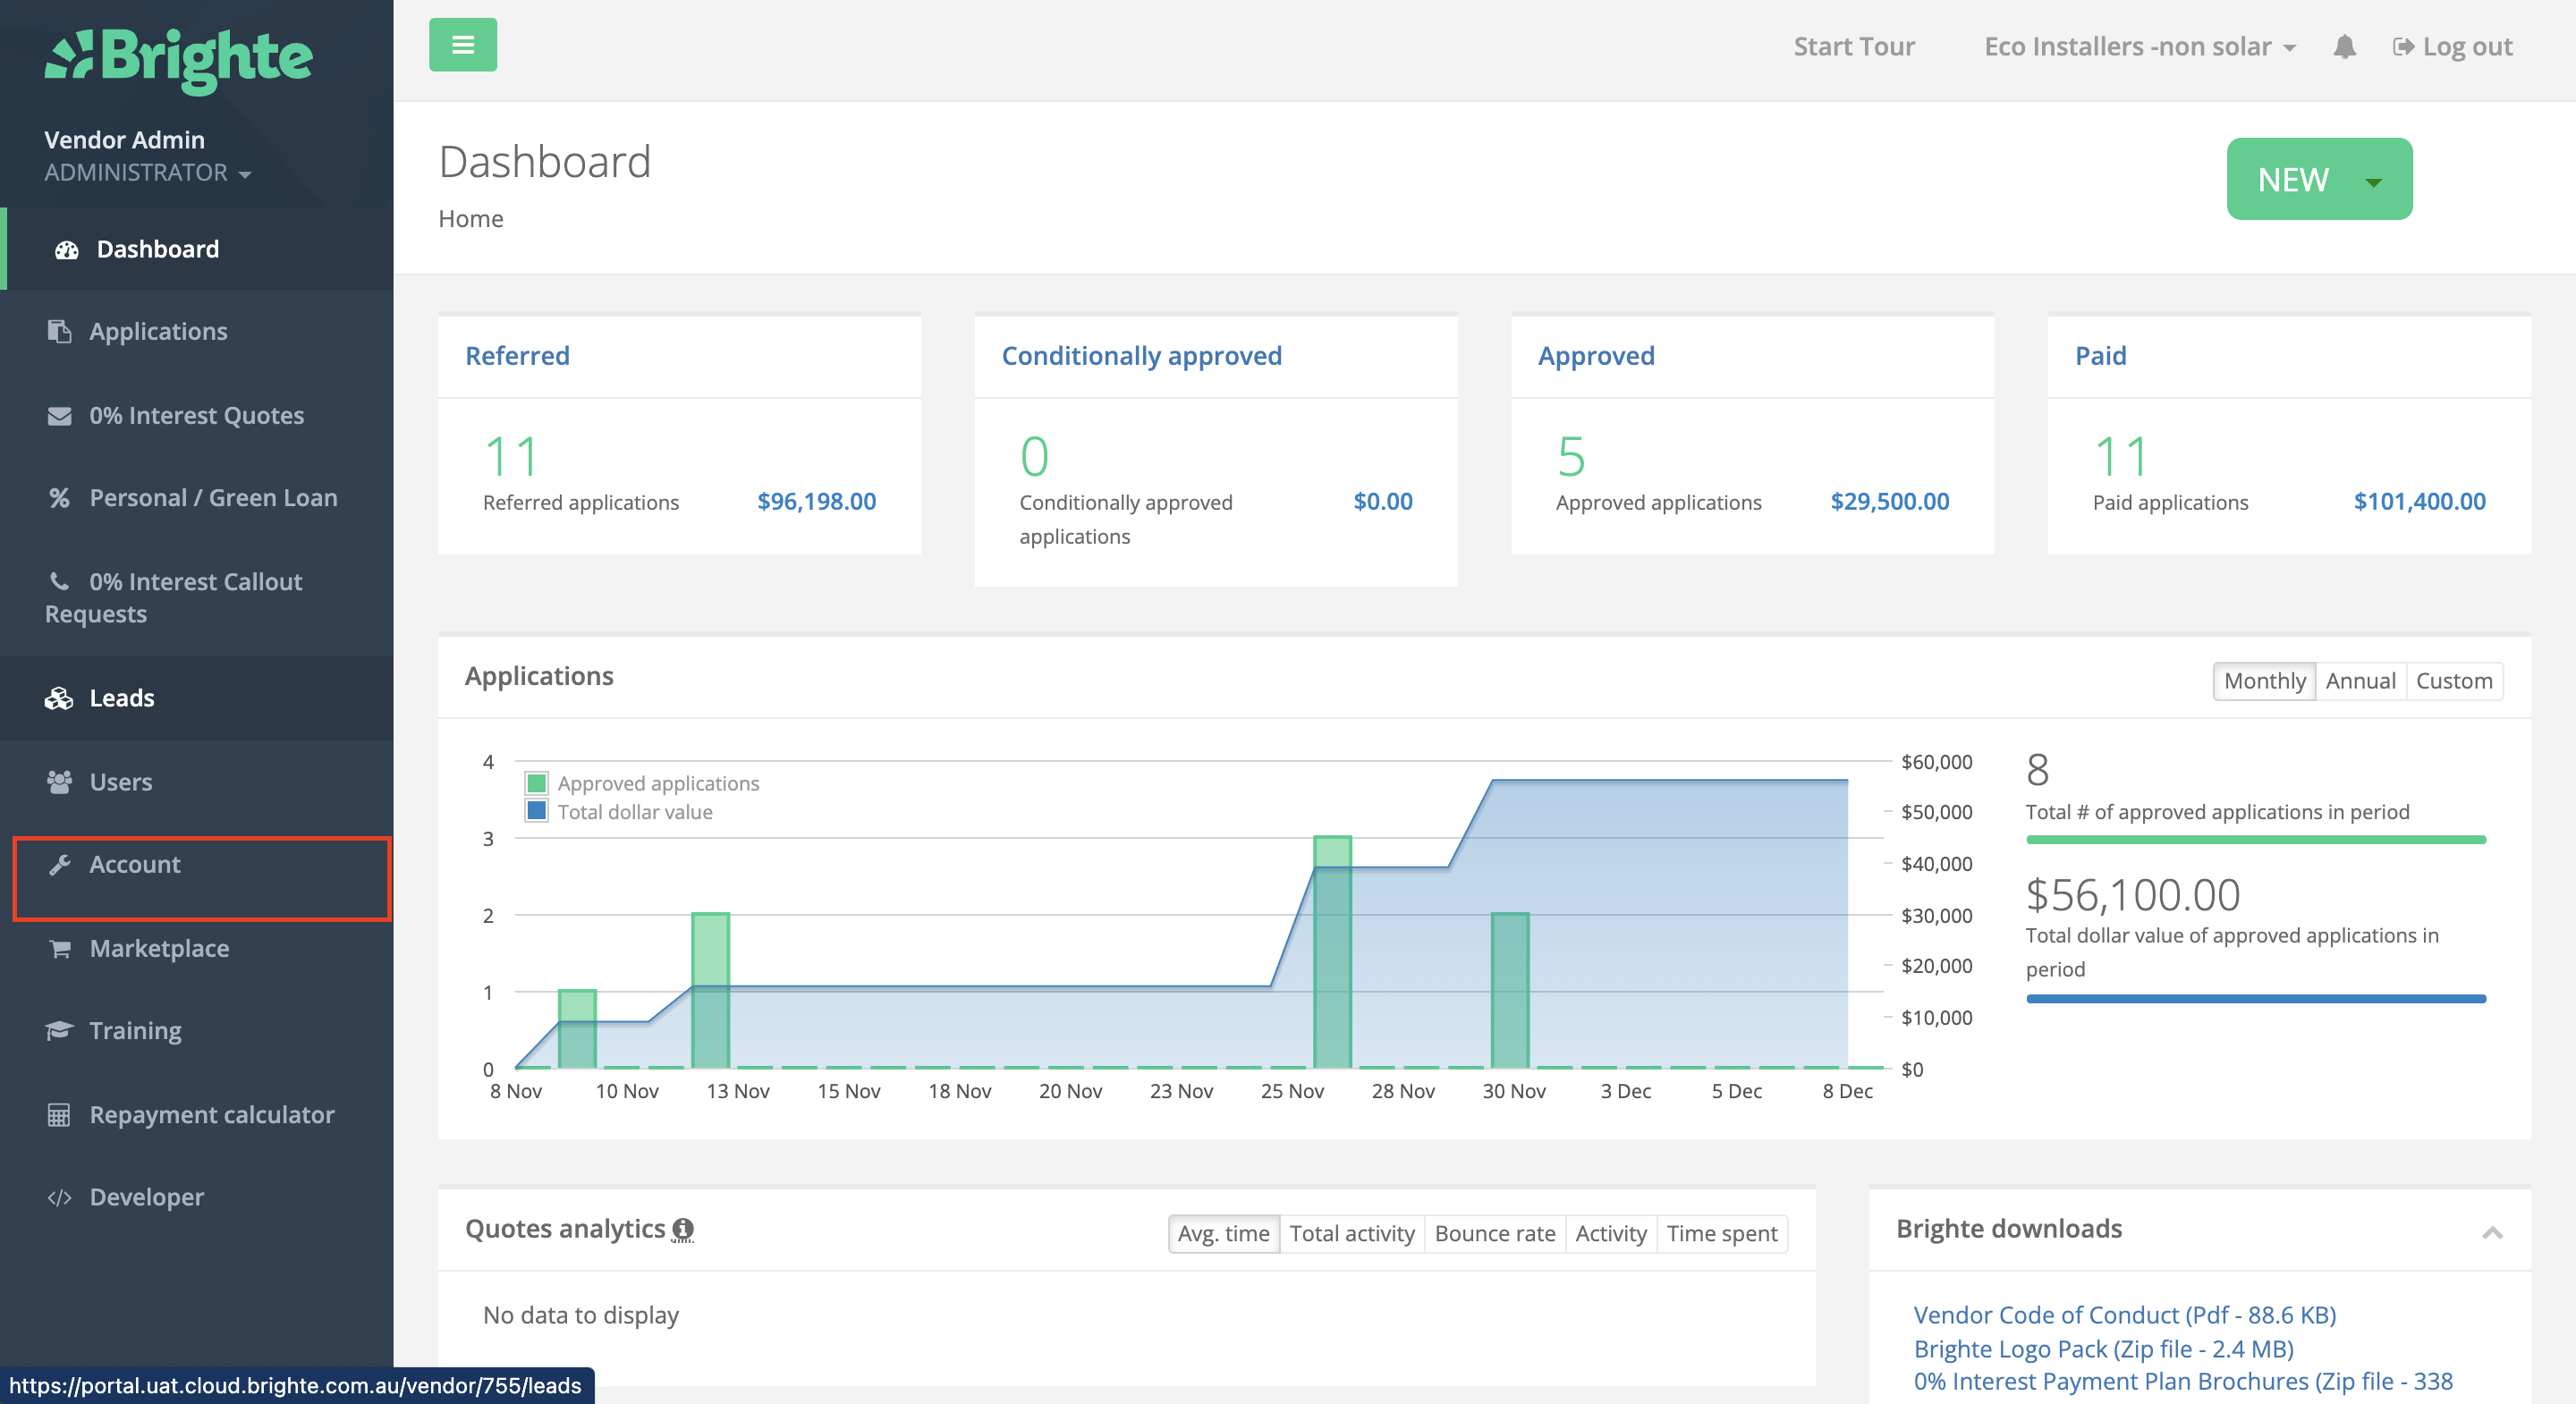Open the Eco Installers -non solar dropdown
Screen dimensions: 2576x1404
(x=2139, y=47)
